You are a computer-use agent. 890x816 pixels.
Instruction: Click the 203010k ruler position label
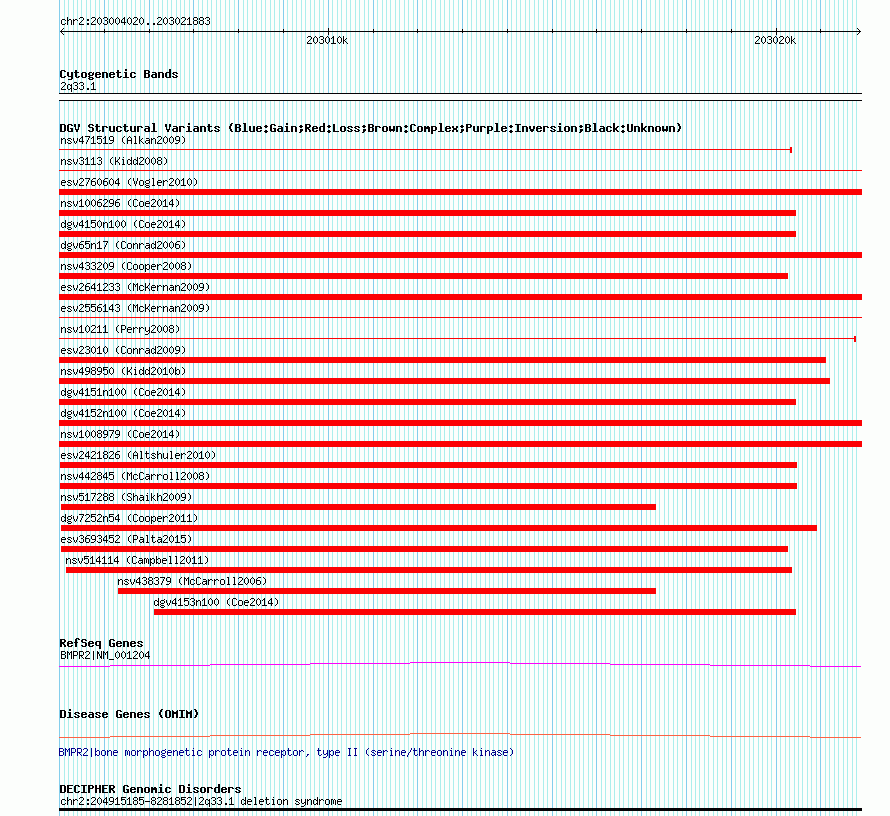point(327,40)
